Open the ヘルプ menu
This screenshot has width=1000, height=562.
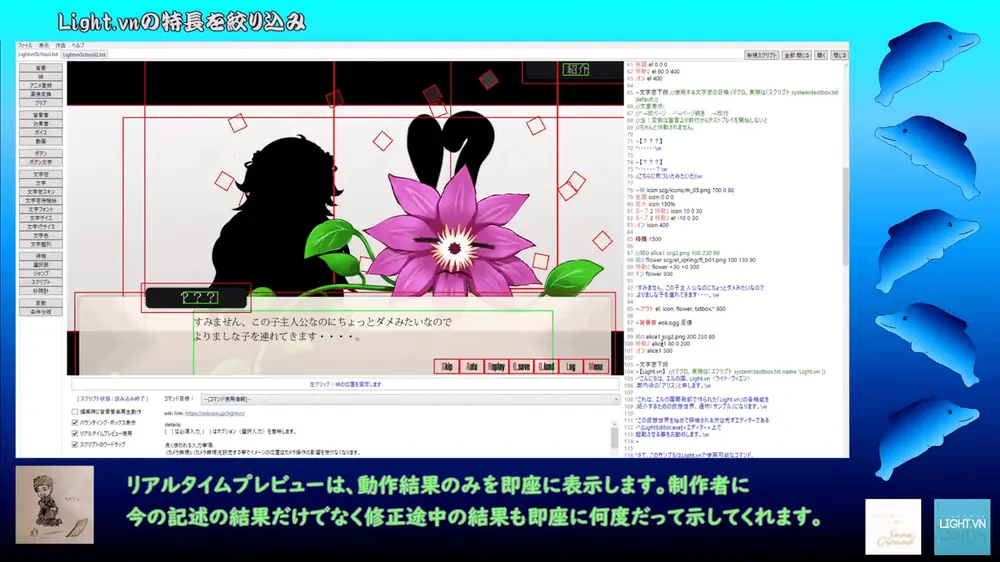point(78,45)
